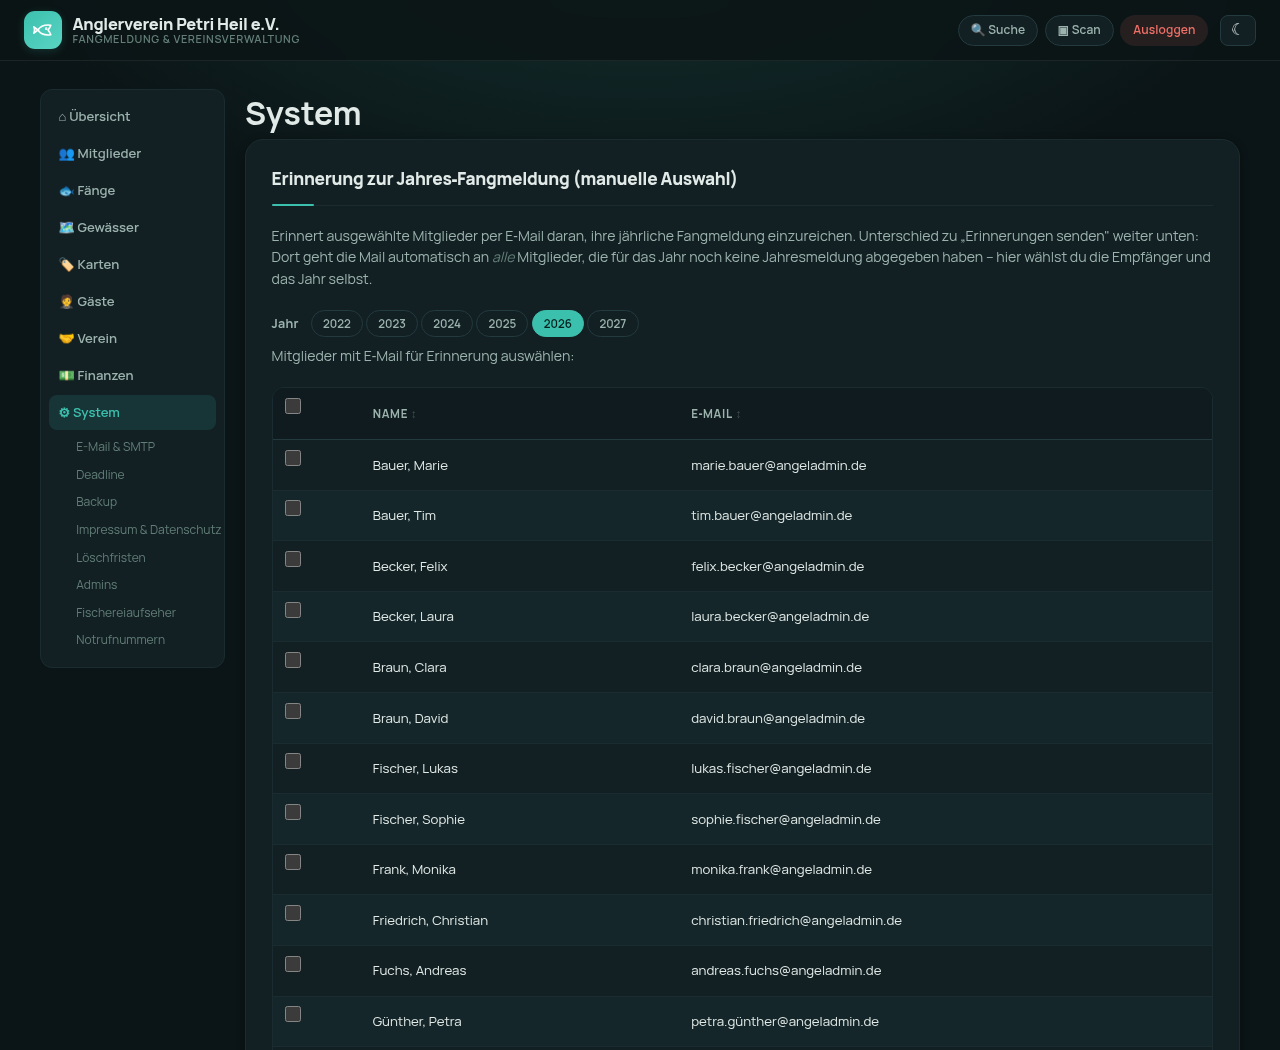Click the fish logo icon
The height and width of the screenshot is (1050, 1280).
43,30
